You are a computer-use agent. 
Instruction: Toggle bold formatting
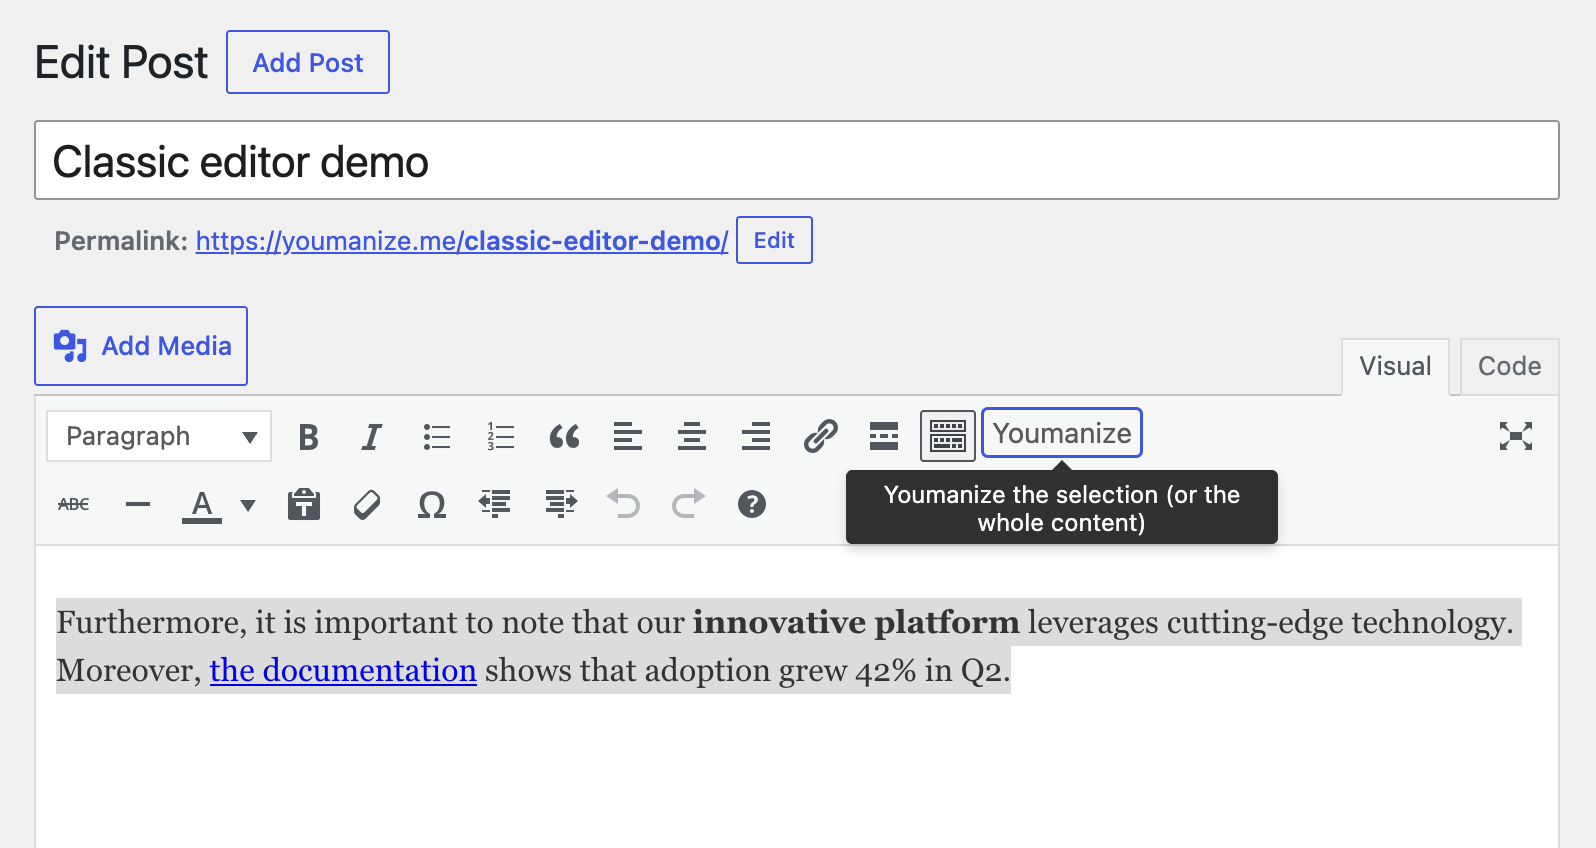coord(308,436)
